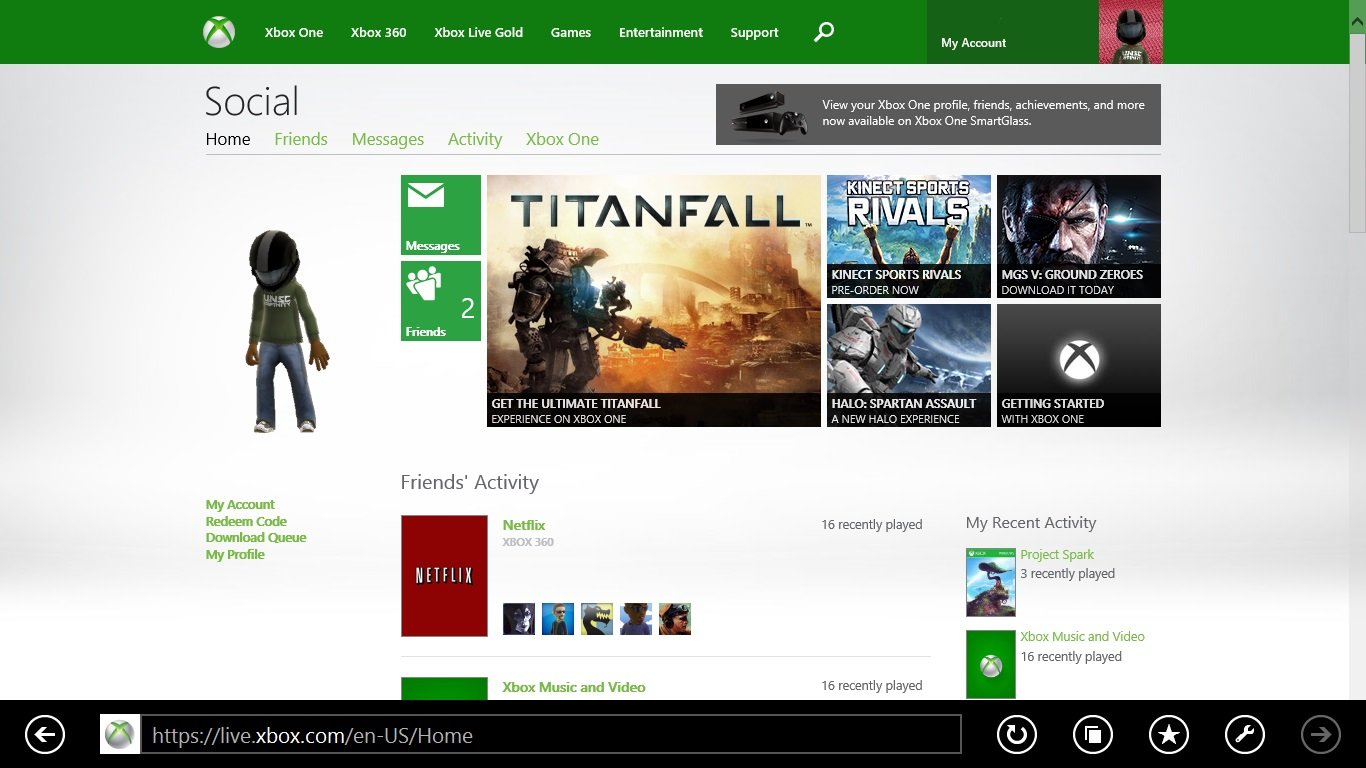This screenshot has height=768, width=1366.
Task: Open the Xbox 360 menu item
Action: pos(379,32)
